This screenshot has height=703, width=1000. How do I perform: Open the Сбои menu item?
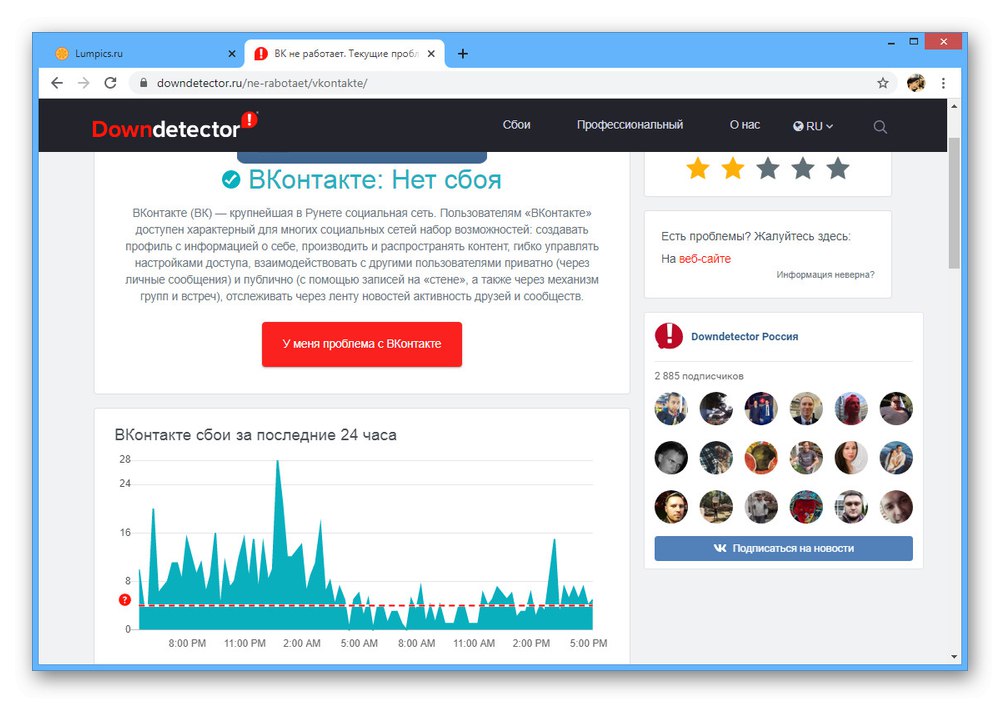[x=517, y=125]
